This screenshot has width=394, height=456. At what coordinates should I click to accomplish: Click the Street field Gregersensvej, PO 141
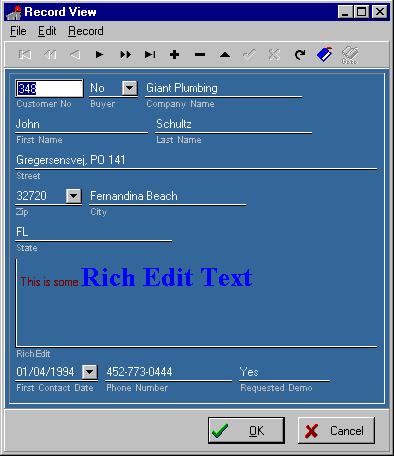tap(196, 160)
